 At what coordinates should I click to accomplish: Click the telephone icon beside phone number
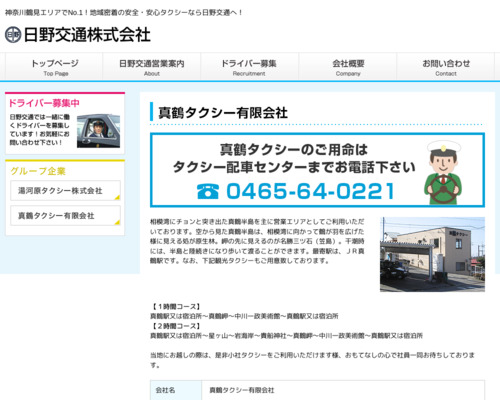[x=208, y=191]
